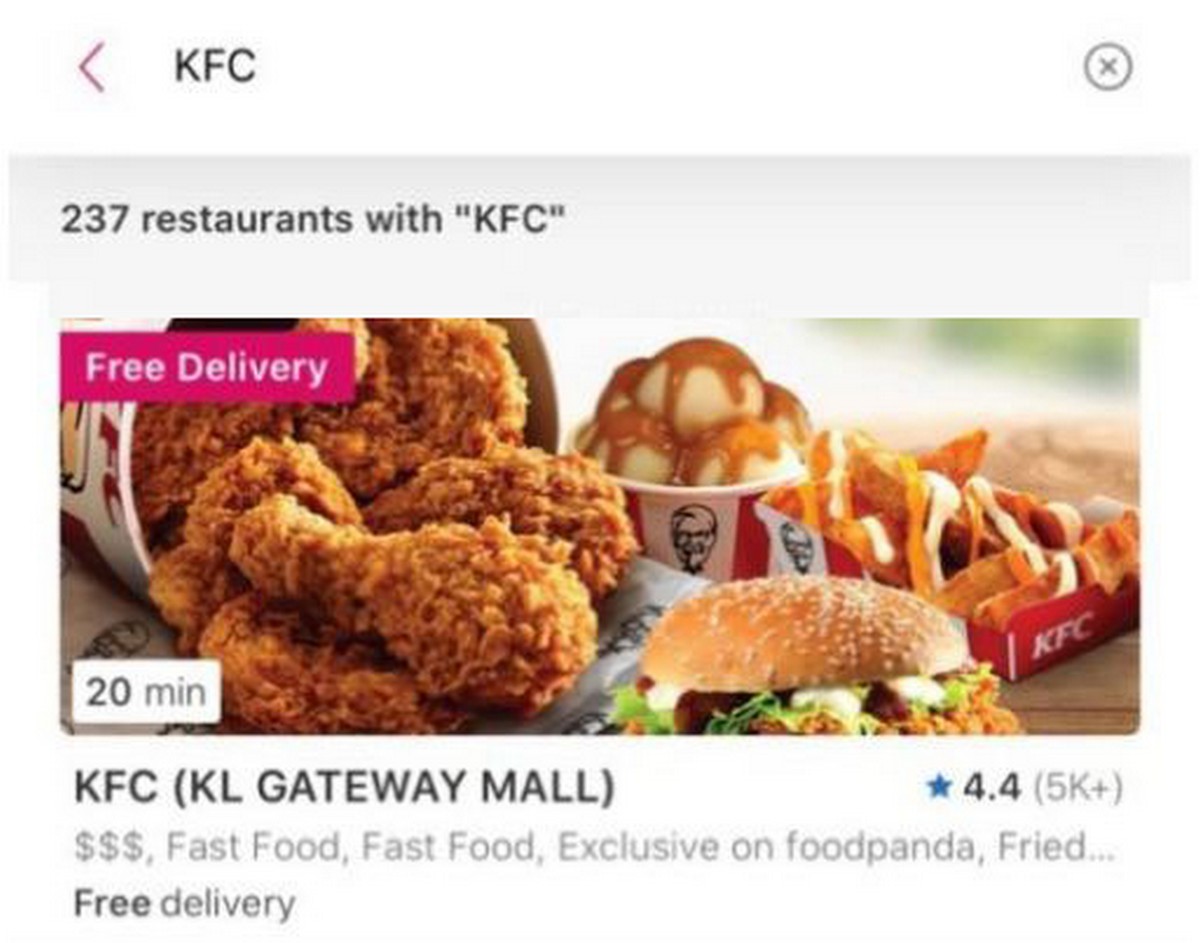Open the KFC food banner image
Viewport: 1200px width, 943px height.
[600, 526]
